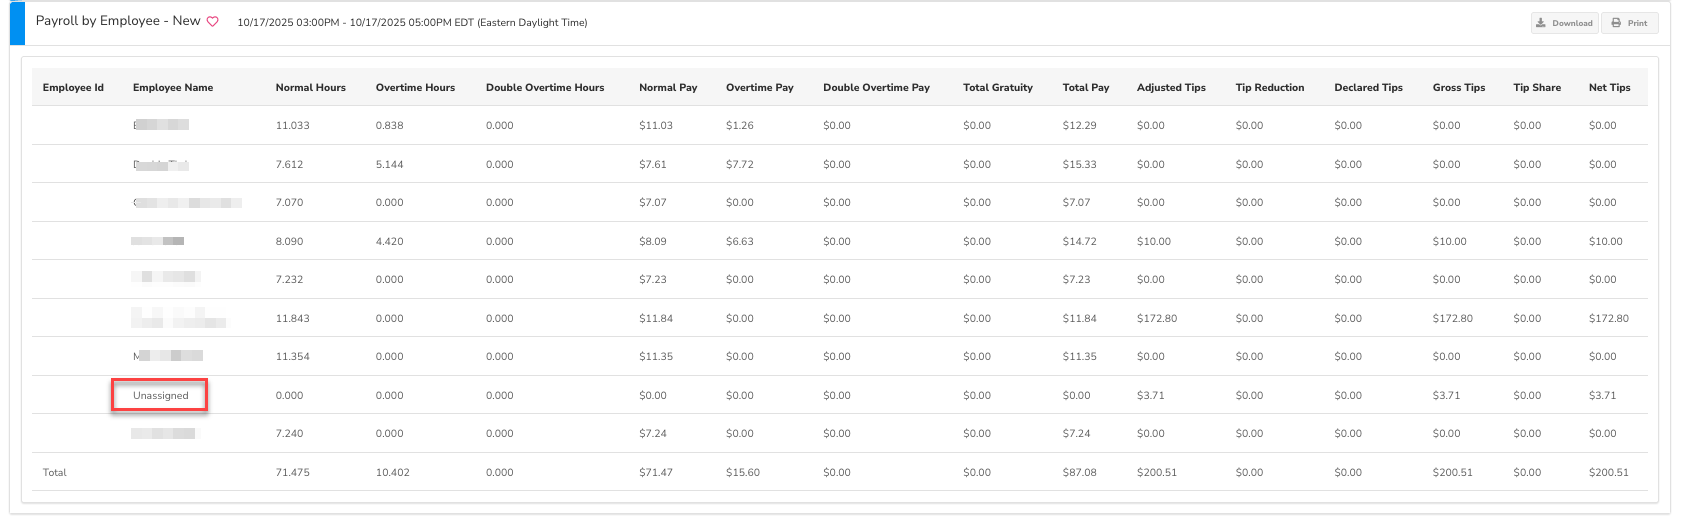The image size is (1685, 527).
Task: Select the Overtime Hours column header
Action: coord(415,88)
